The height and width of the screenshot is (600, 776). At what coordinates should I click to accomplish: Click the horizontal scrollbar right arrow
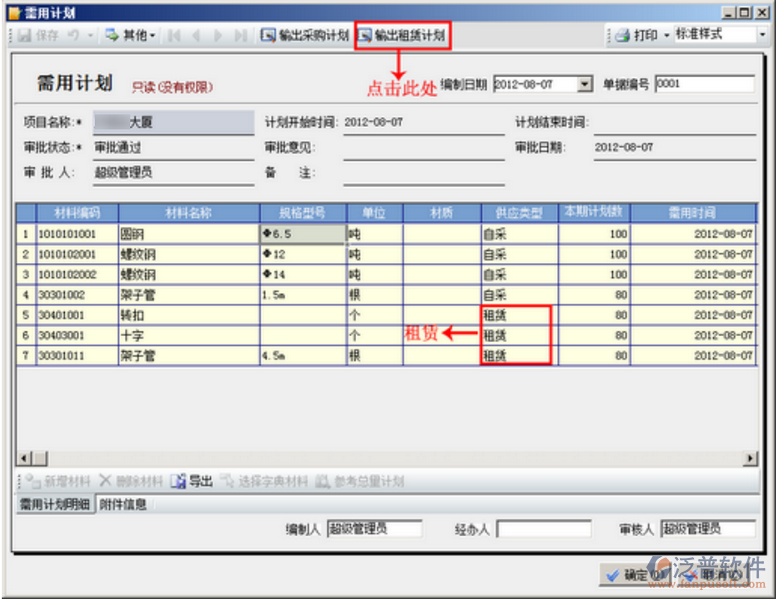[x=751, y=458]
